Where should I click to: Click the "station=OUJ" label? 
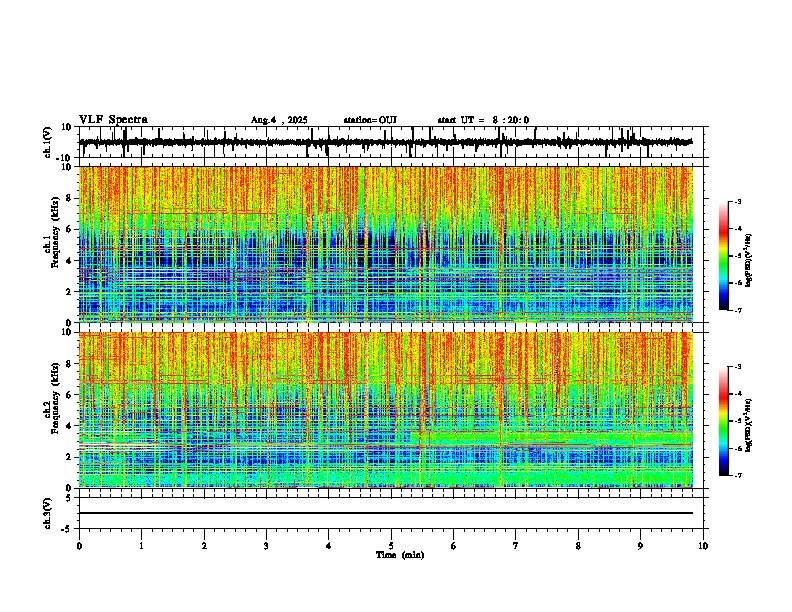point(370,120)
